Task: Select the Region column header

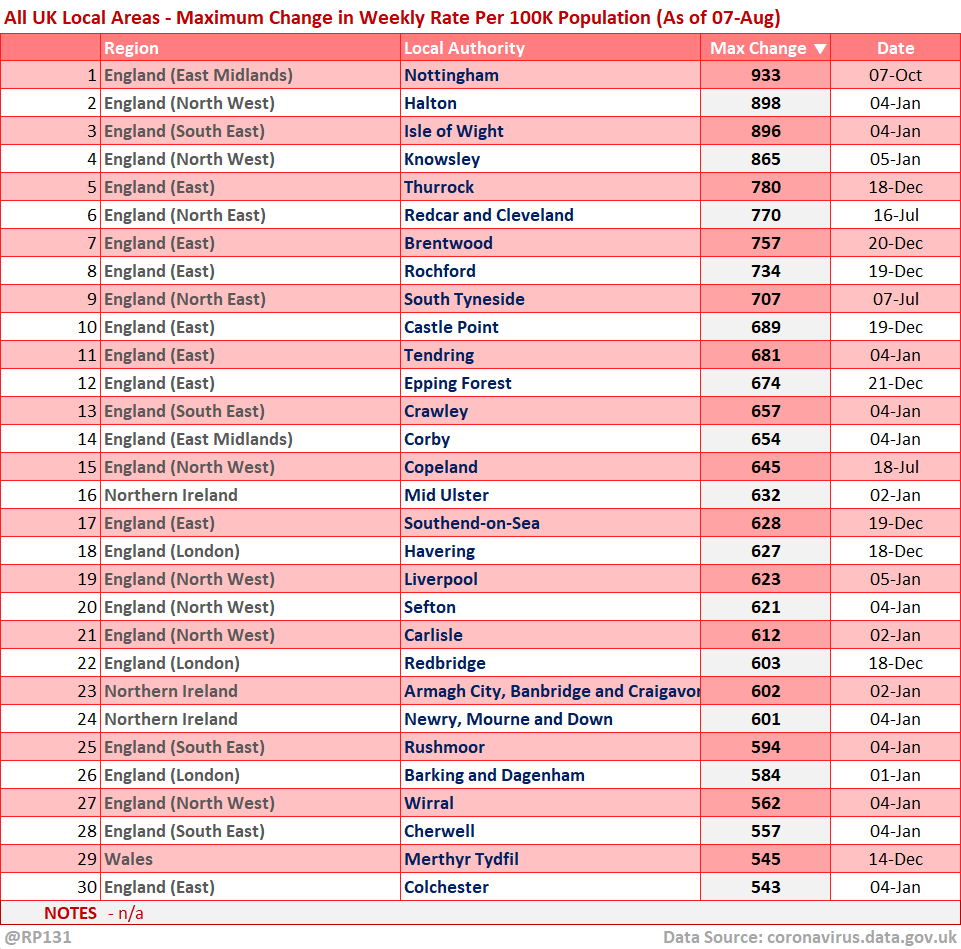Action: tap(131, 48)
